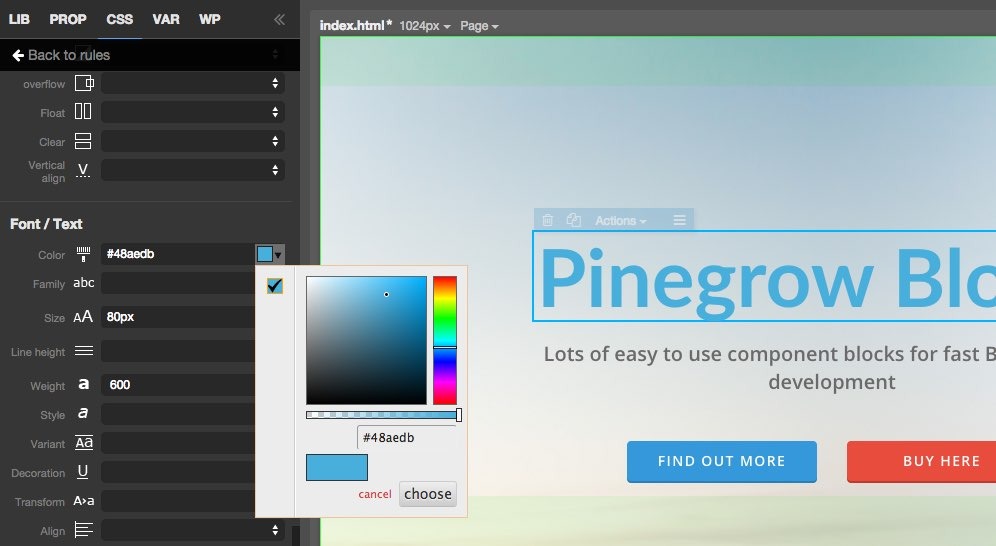Open the element Actions menu
This screenshot has height=546, width=996.
(621, 221)
